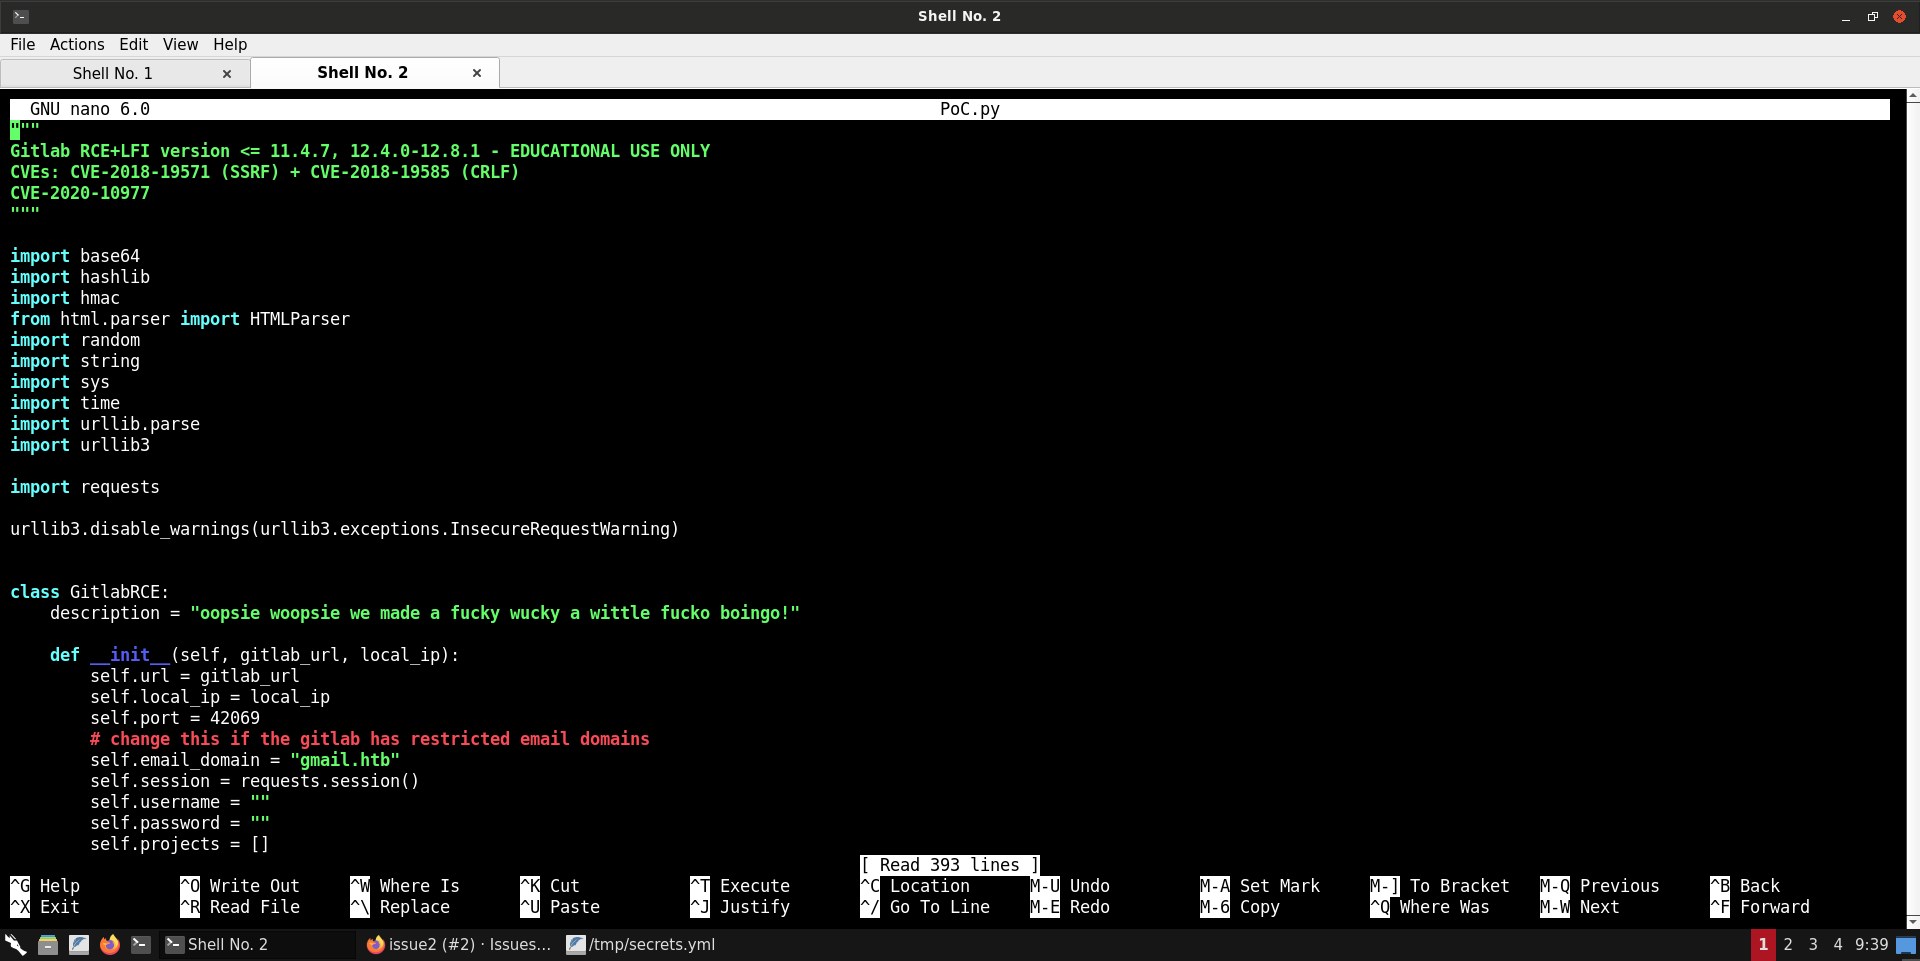The height and width of the screenshot is (961, 1920).
Task: Click the Go To Line shortcut label
Action: click(925, 907)
